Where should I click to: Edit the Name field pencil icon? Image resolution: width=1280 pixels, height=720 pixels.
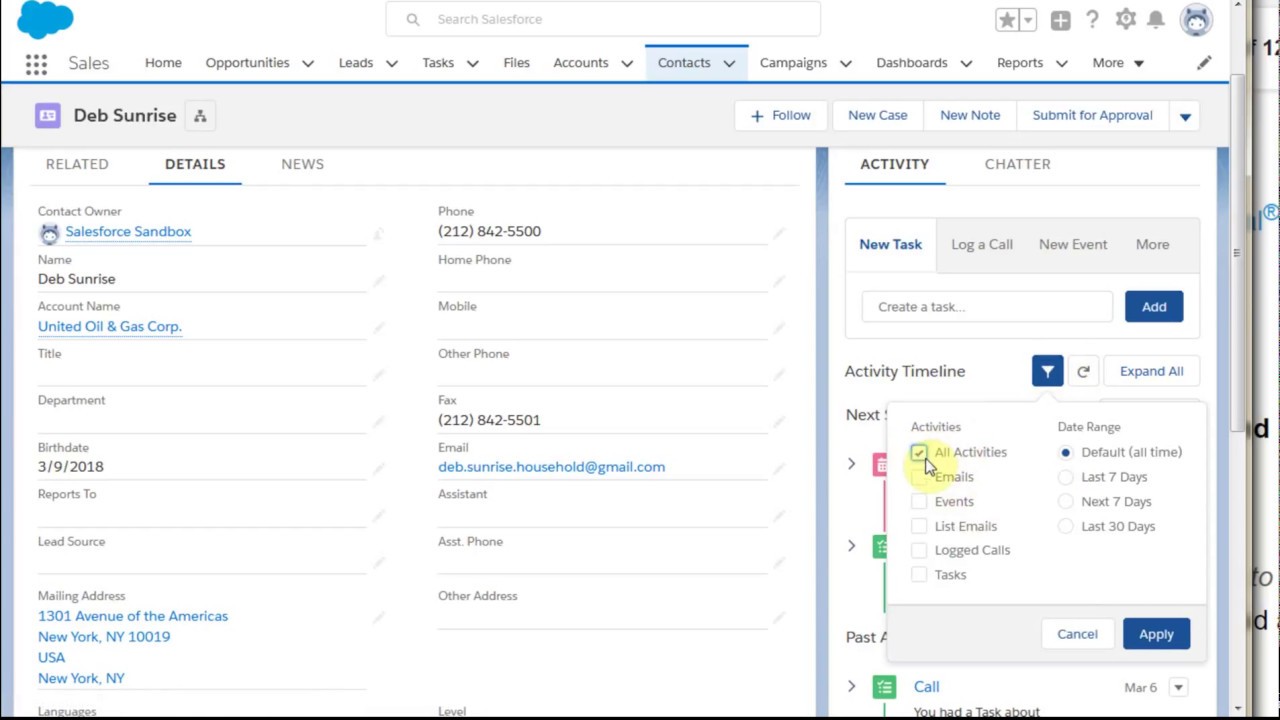378,281
